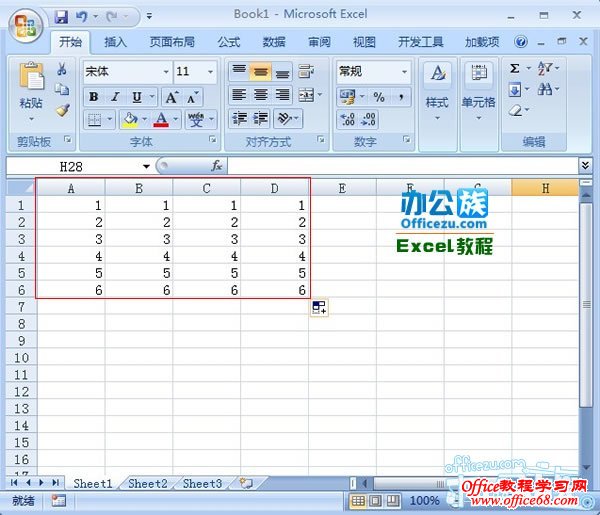This screenshot has height=515, width=600.
Task: Toggle middle vertical alignment
Action: [x=261, y=72]
